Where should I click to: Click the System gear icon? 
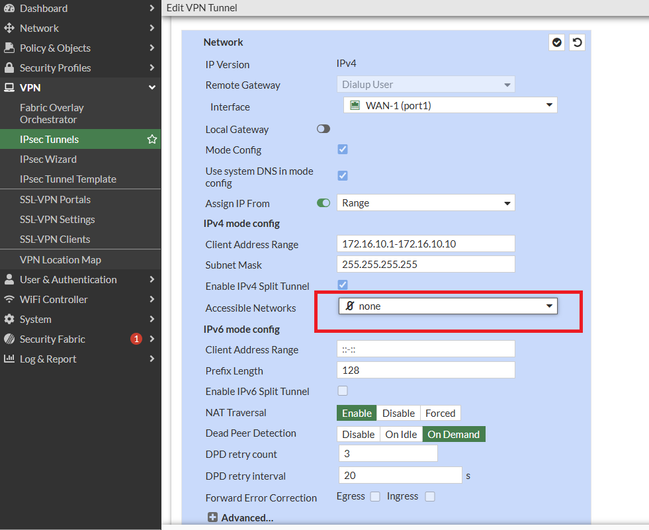(x=9, y=319)
